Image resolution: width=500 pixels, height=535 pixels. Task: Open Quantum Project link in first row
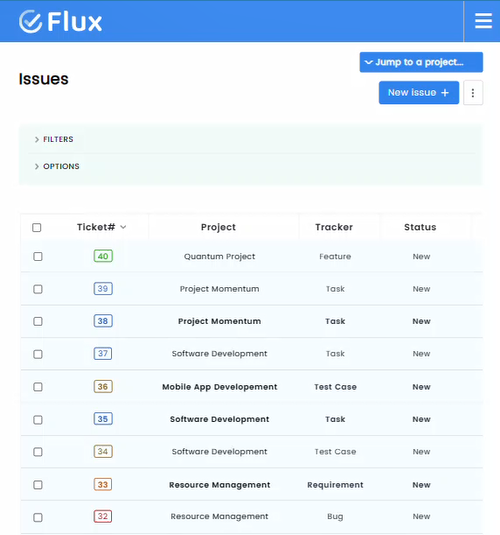[219, 257]
